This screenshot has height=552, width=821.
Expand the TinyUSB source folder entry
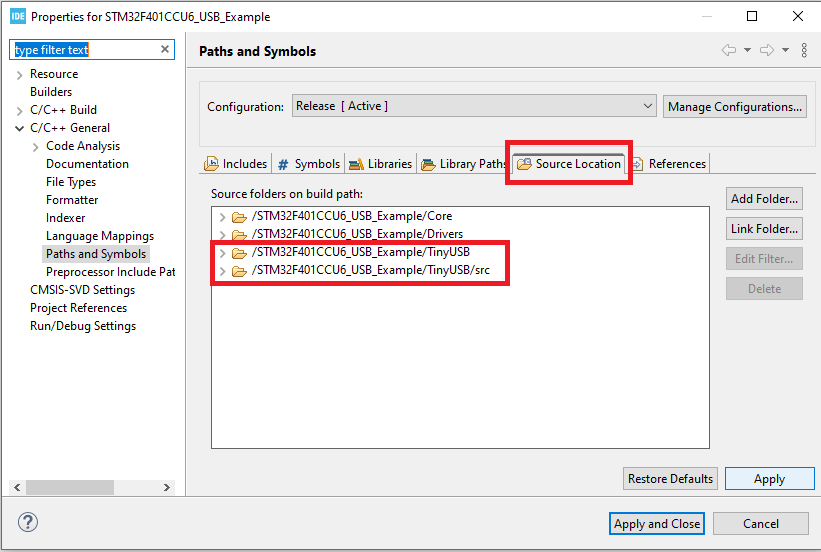point(222,253)
